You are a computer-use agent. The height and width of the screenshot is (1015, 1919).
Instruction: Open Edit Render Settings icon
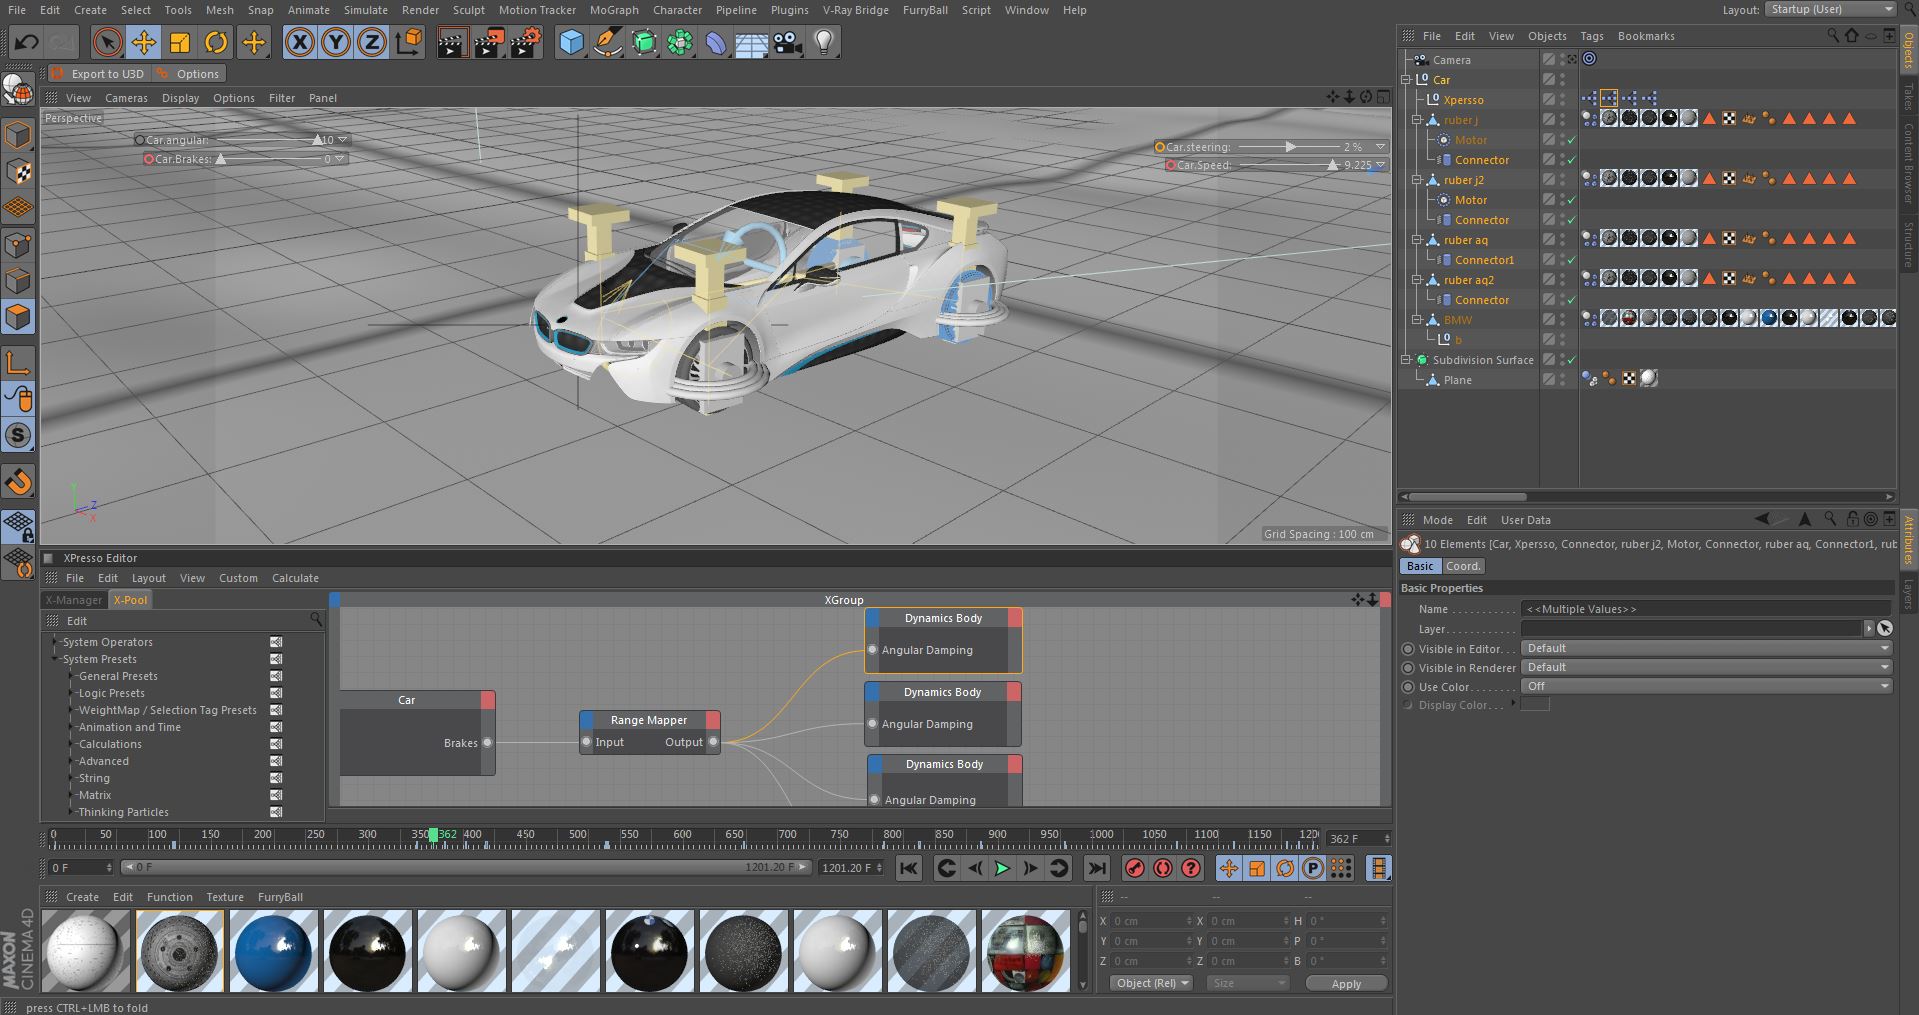click(x=526, y=42)
